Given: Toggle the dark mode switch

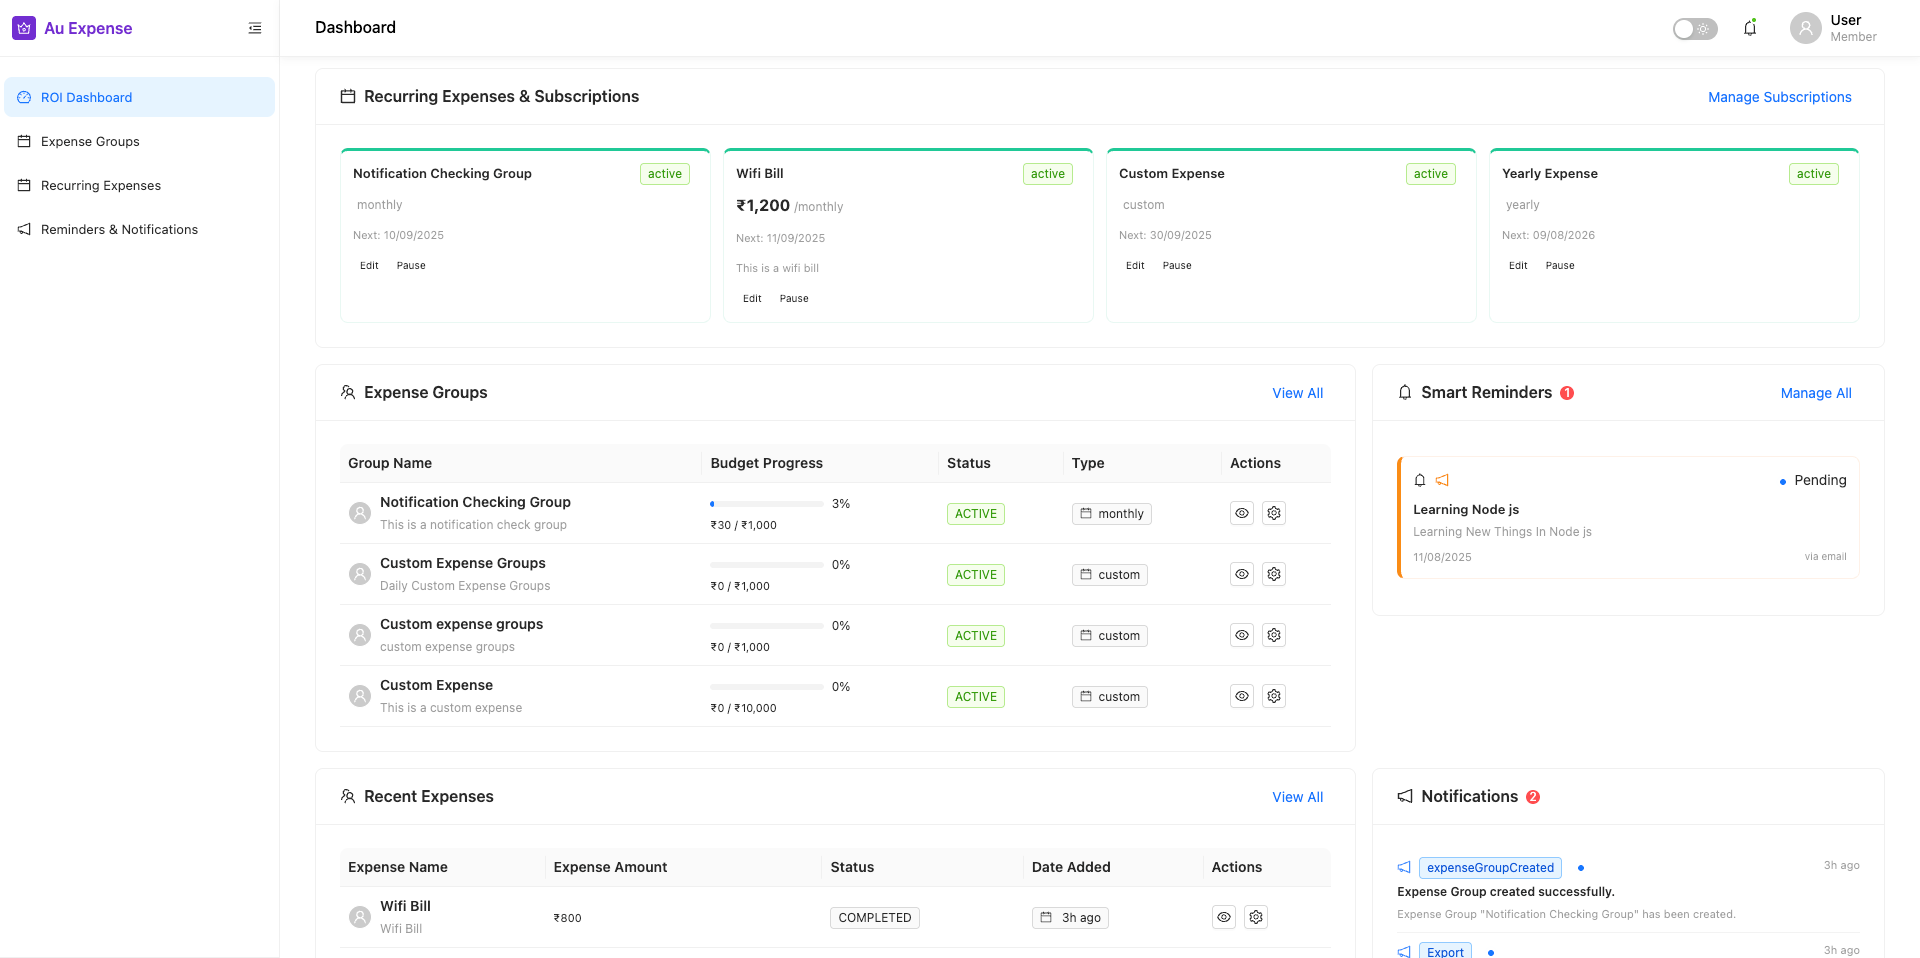Looking at the screenshot, I should pyautogui.click(x=1695, y=29).
